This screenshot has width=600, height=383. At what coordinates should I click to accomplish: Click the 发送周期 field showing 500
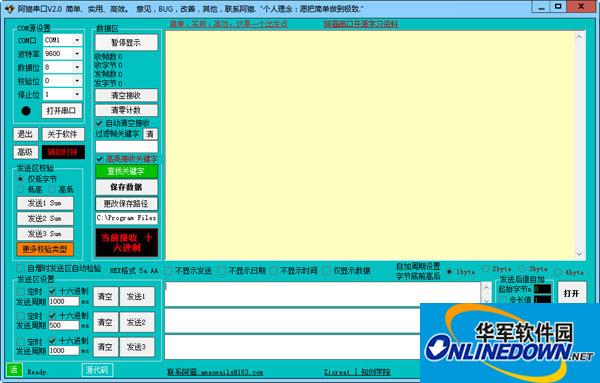pos(64,325)
